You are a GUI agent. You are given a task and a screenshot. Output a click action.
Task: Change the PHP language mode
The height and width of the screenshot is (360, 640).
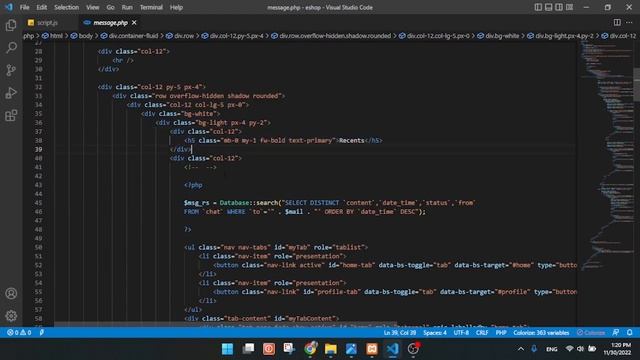(x=501, y=333)
